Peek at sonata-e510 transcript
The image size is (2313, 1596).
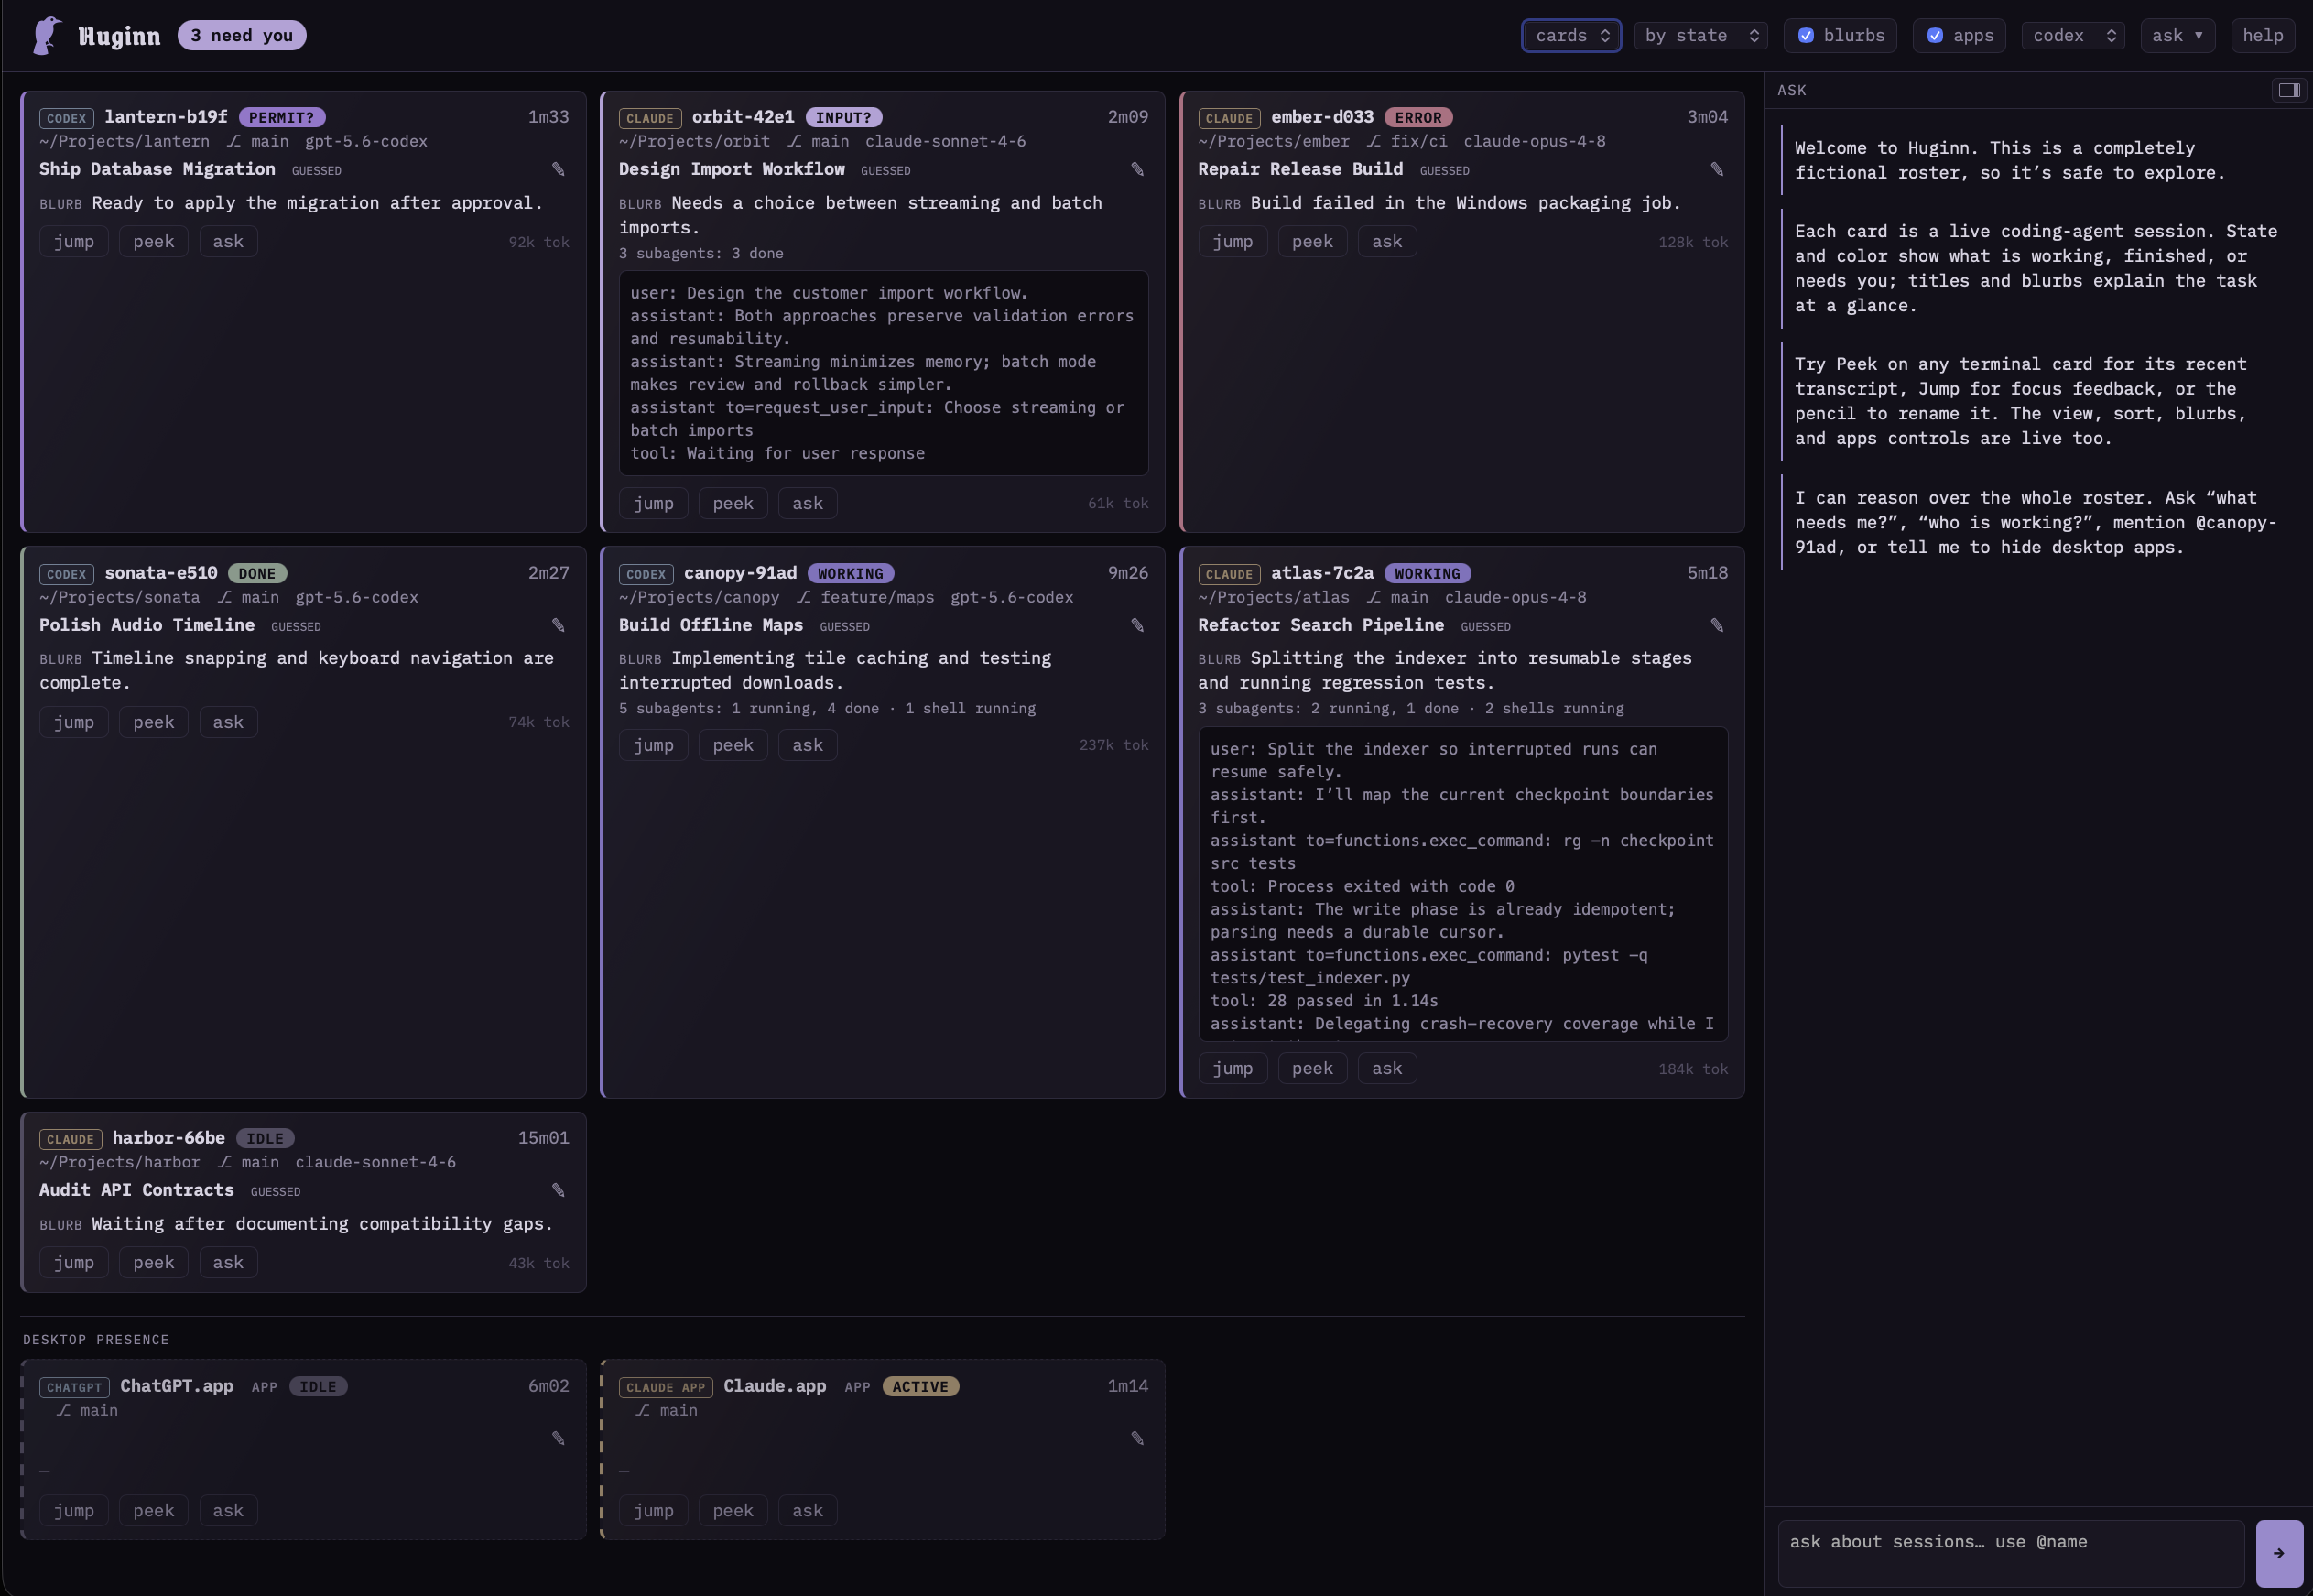click(154, 722)
